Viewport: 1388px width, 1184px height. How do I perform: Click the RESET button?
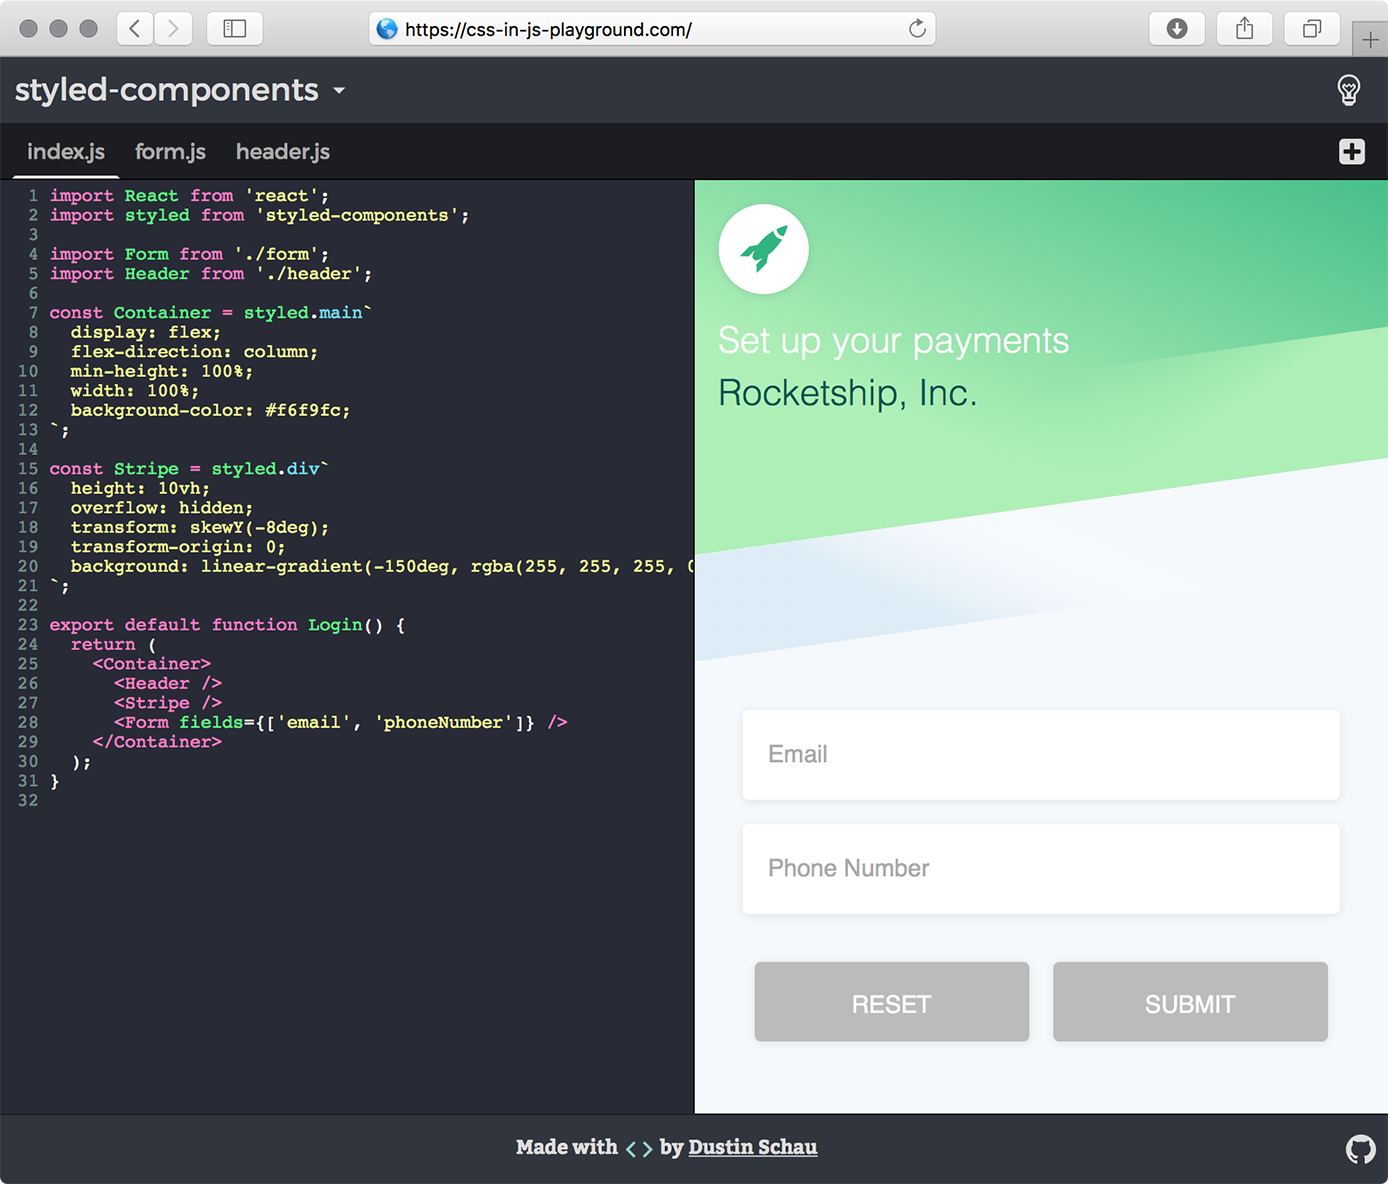[892, 1002]
